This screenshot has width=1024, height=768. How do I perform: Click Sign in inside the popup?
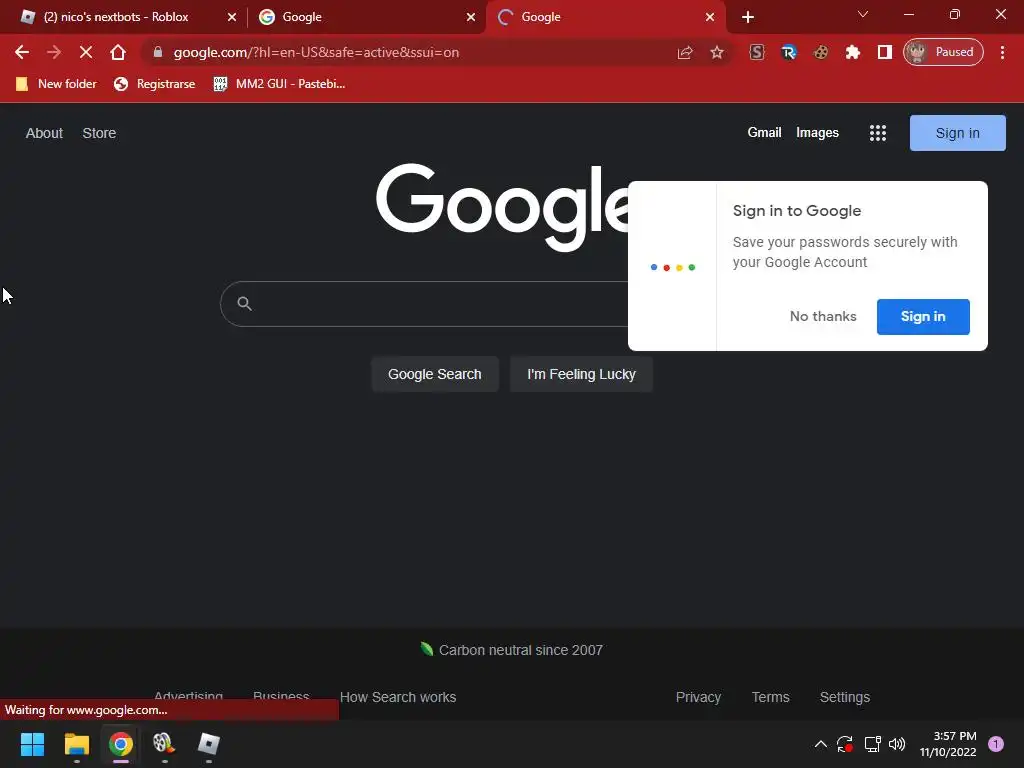click(x=923, y=317)
